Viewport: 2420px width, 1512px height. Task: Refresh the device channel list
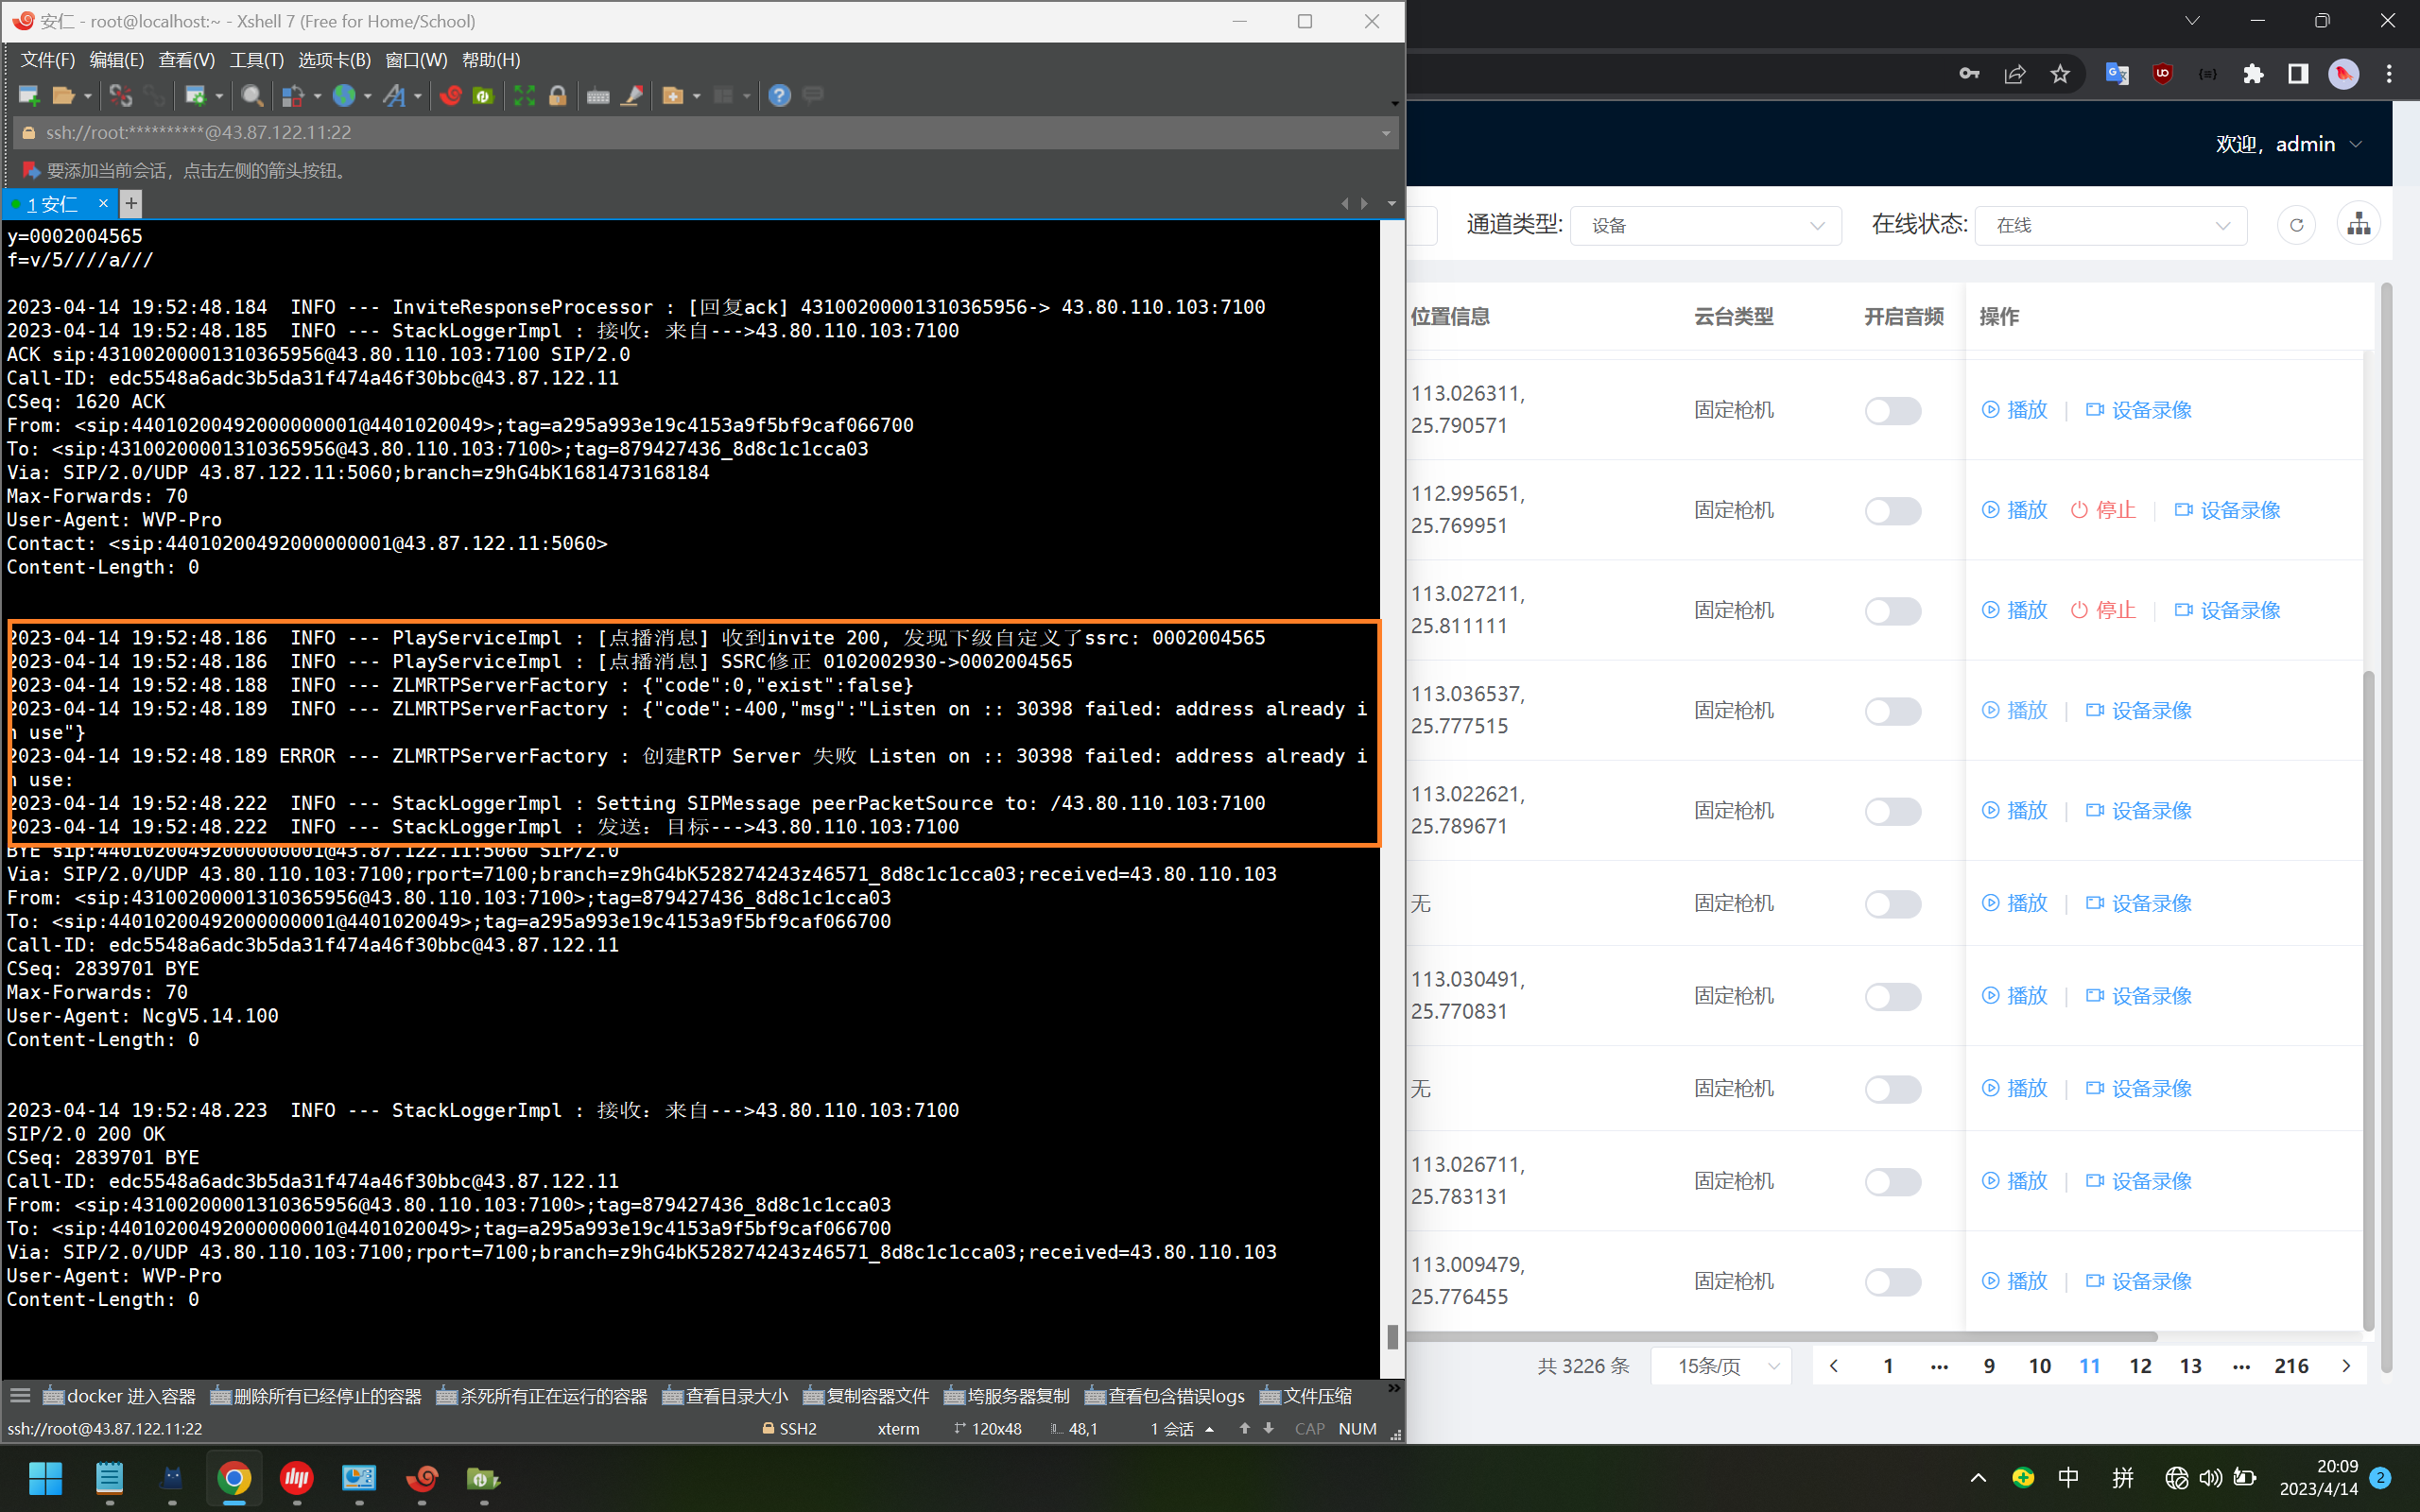coord(2296,225)
